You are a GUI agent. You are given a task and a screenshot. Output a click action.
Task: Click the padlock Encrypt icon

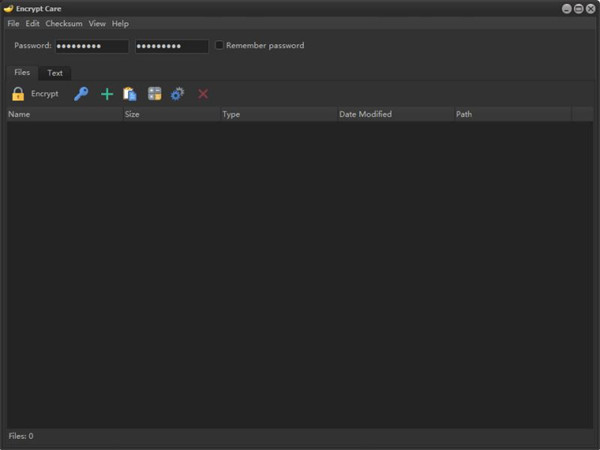coord(18,94)
